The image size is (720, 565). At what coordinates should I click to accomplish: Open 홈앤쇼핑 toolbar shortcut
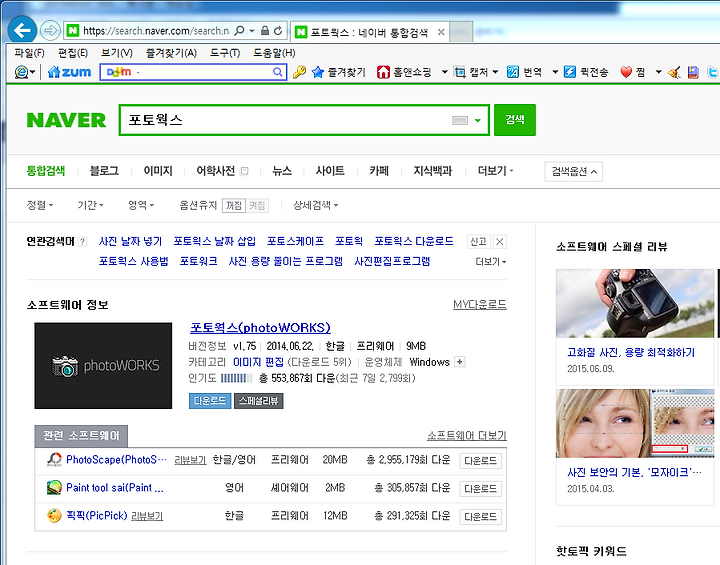pyautogui.click(x=405, y=72)
